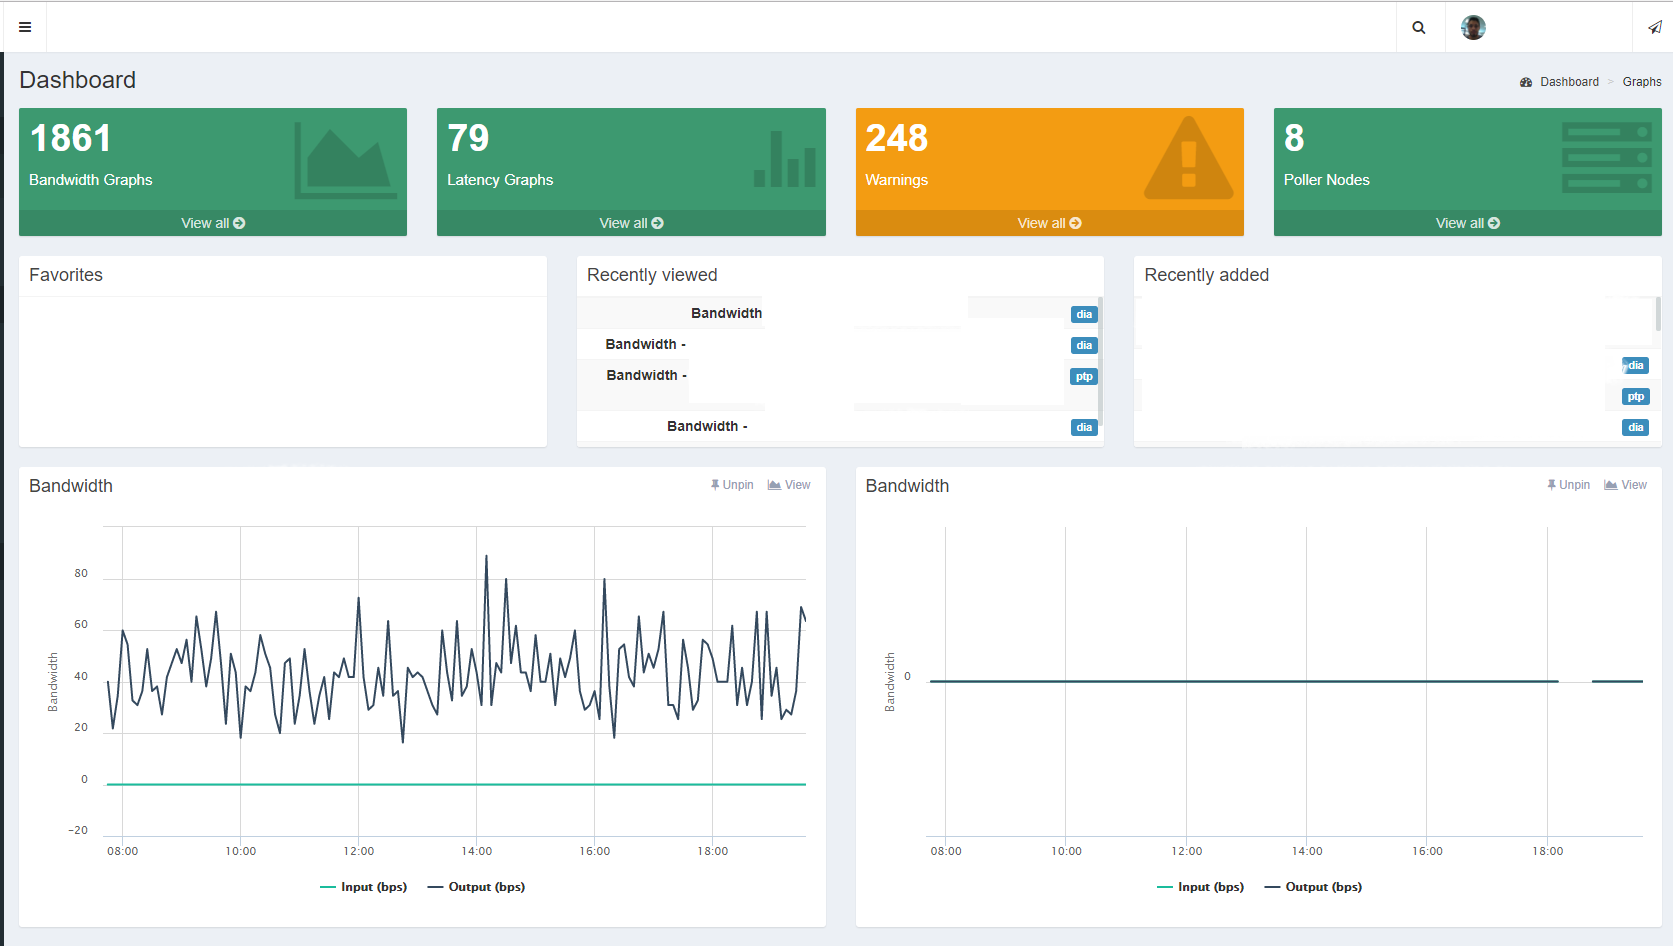Click the 8 poller nodes count
The image size is (1673, 946).
click(x=1294, y=138)
